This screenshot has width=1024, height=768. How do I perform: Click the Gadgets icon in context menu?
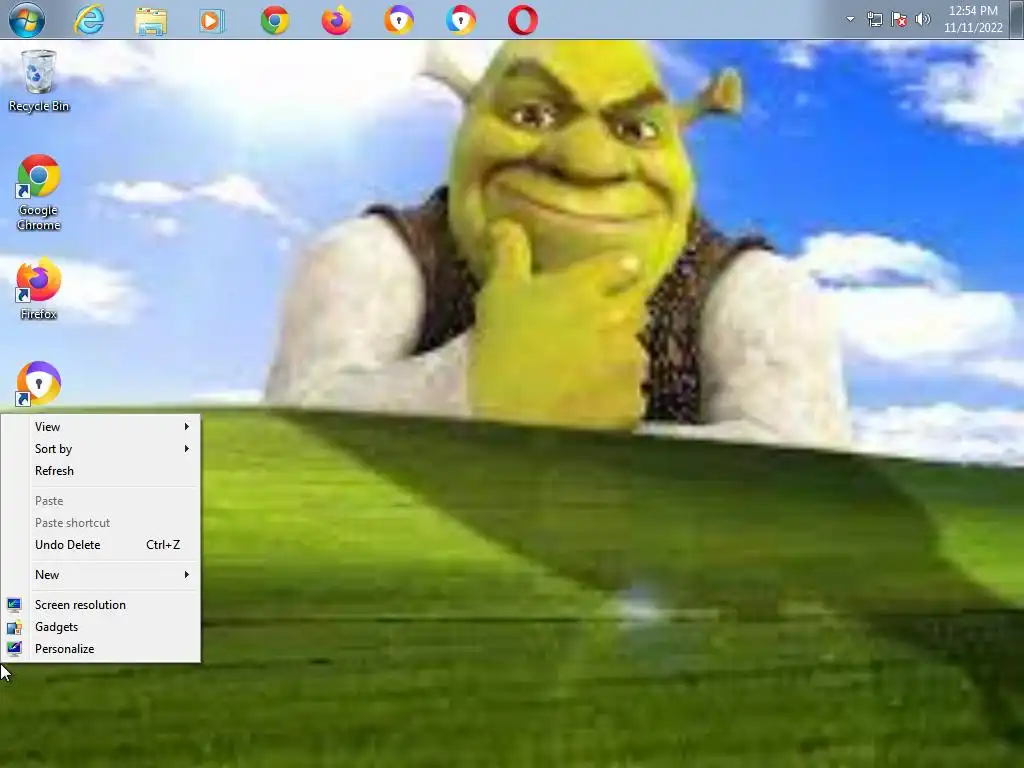[x=14, y=627]
